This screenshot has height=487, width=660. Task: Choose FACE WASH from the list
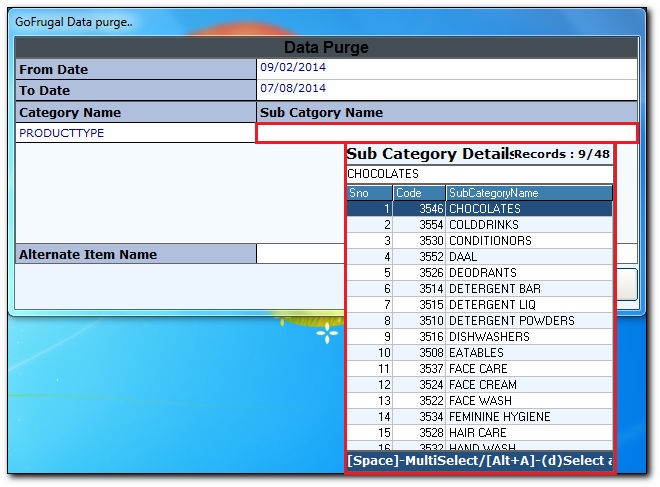click(482, 401)
